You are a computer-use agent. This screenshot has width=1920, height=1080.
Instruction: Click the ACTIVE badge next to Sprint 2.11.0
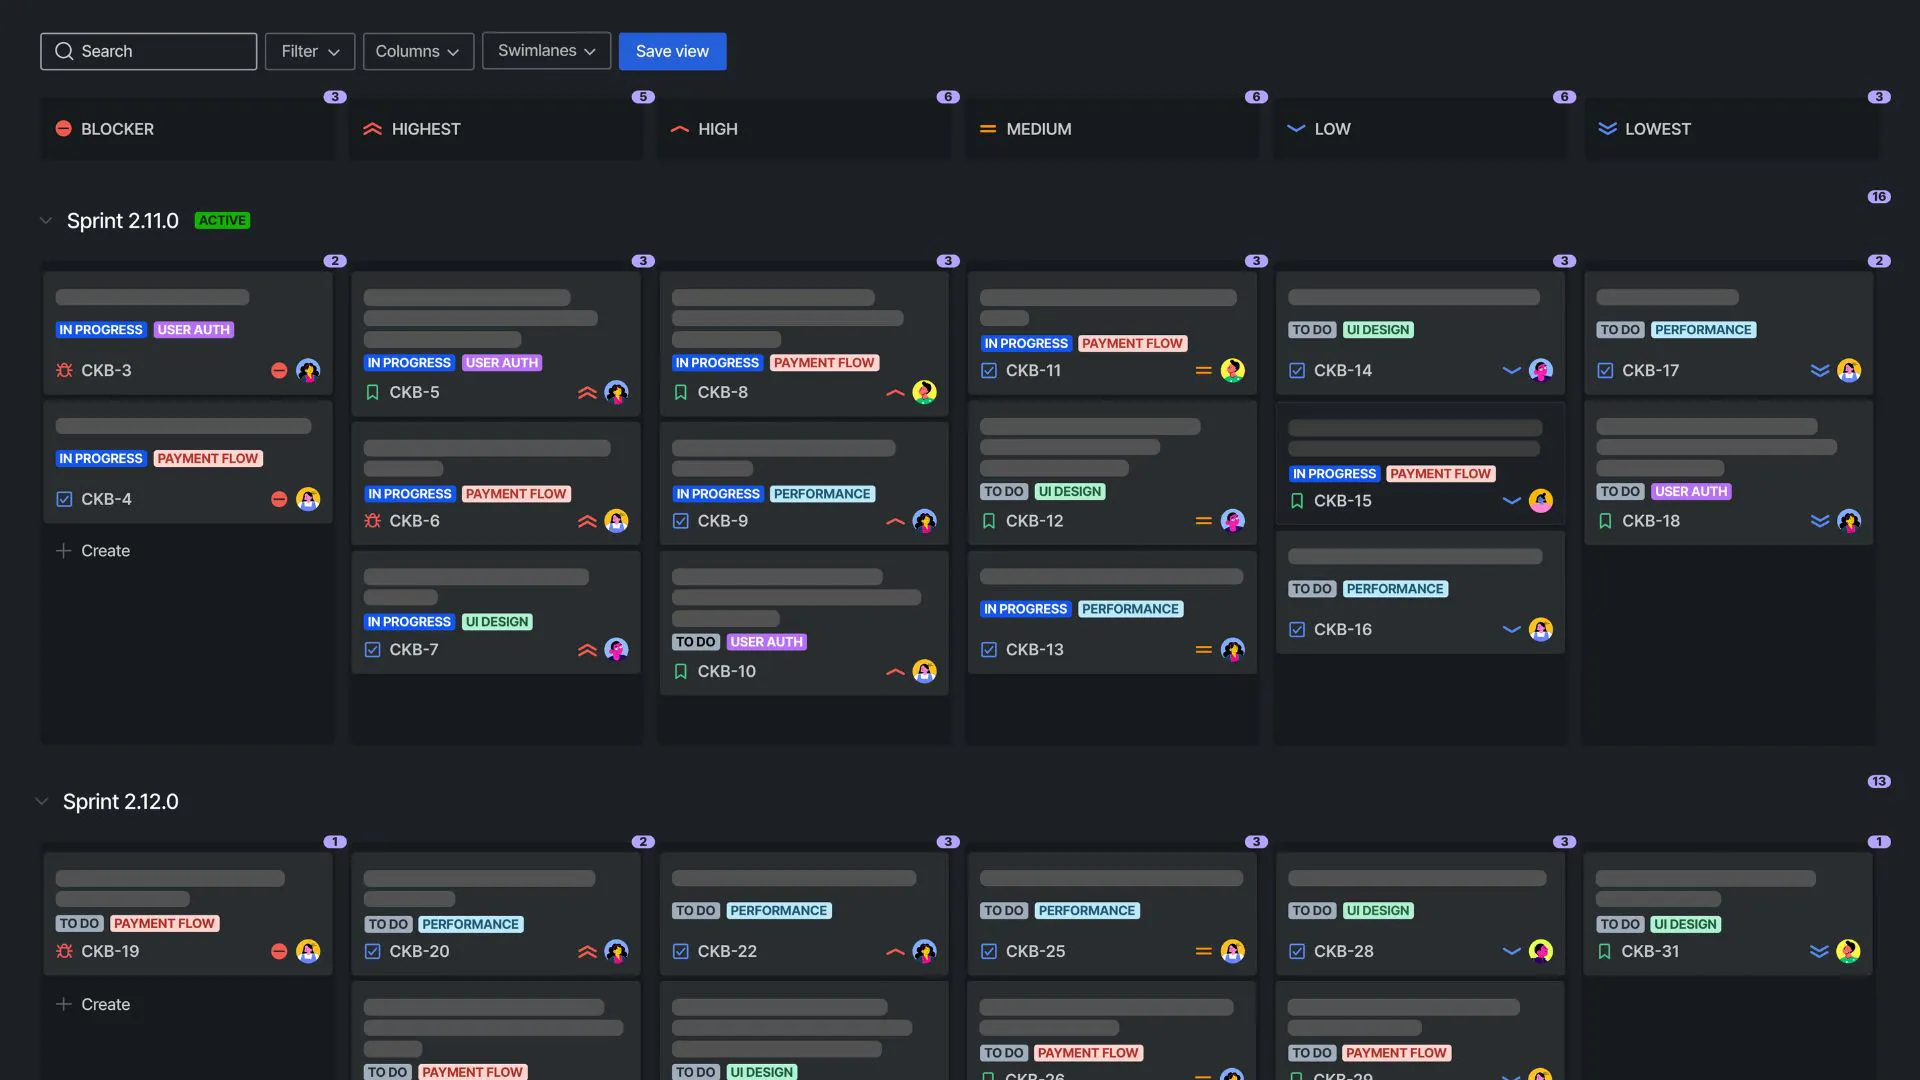pos(222,220)
